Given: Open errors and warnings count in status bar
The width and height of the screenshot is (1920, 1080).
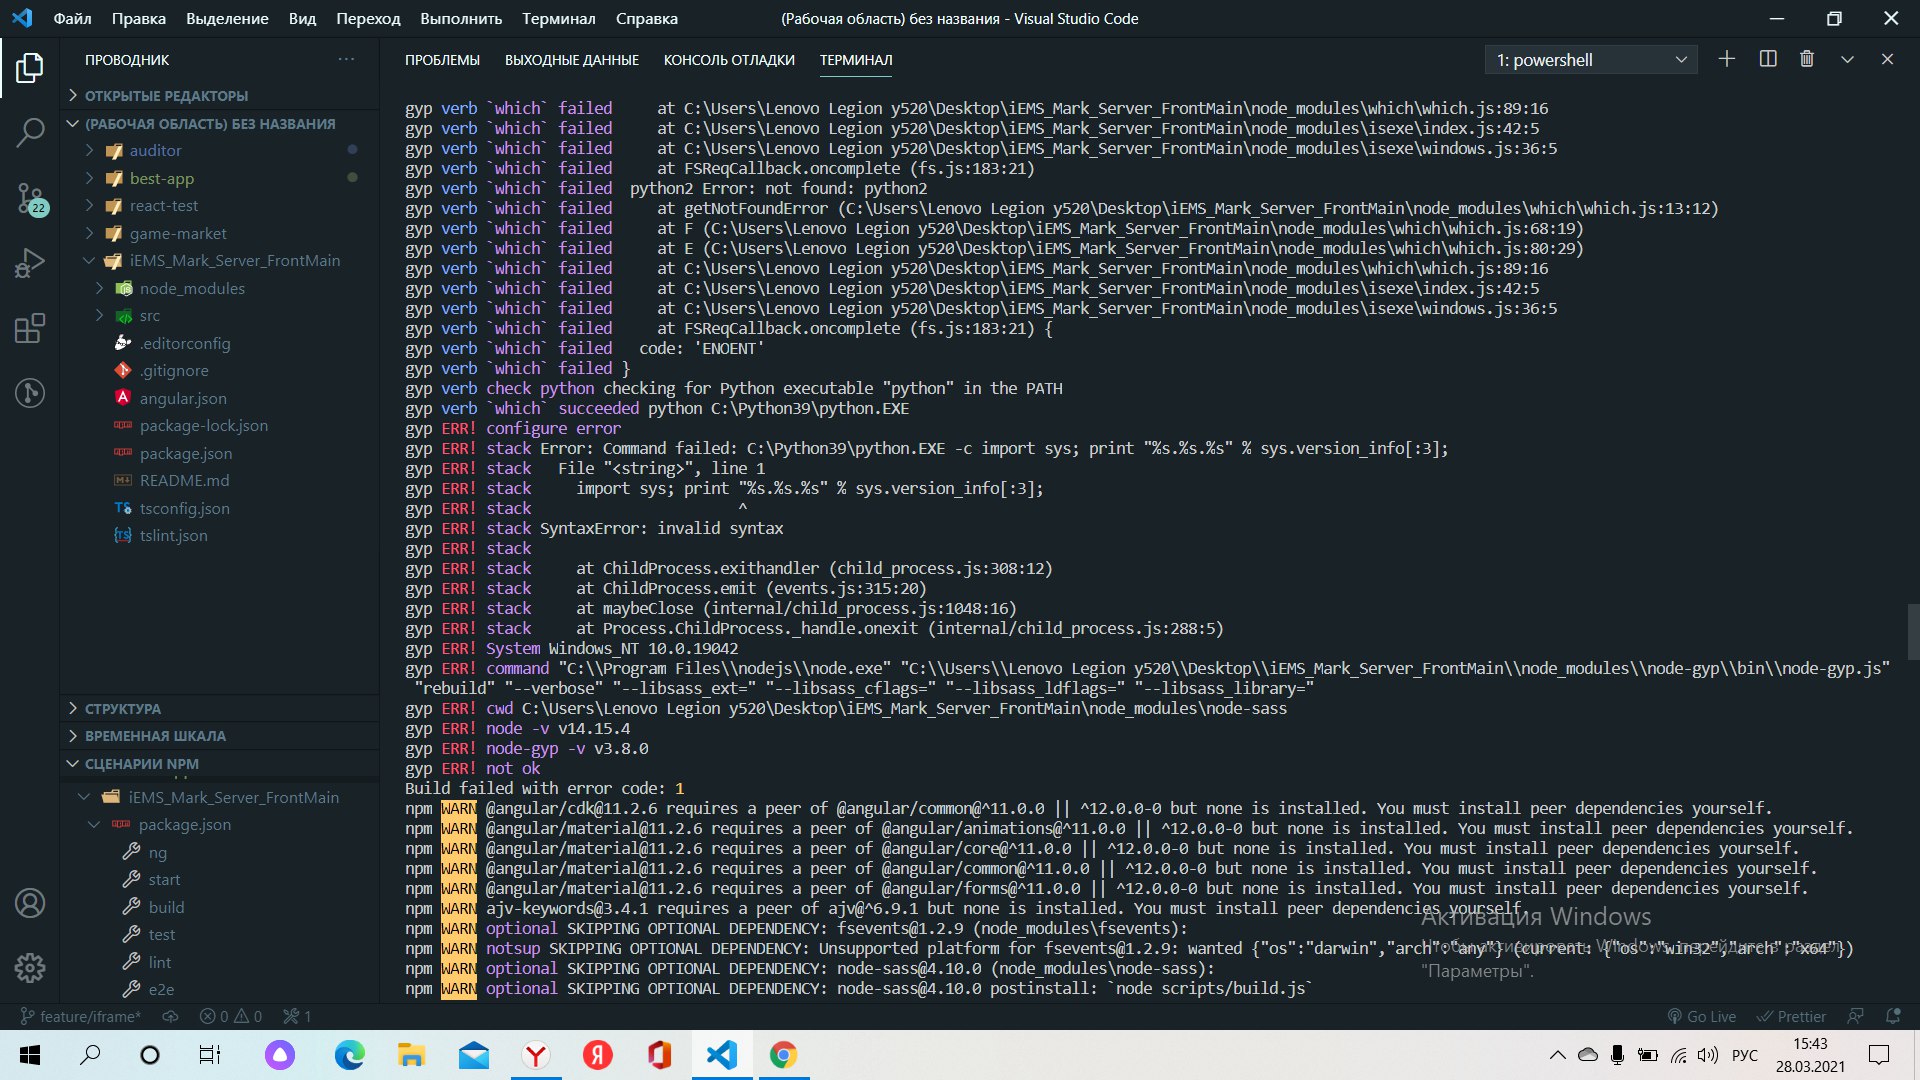Looking at the screenshot, I should (x=231, y=1016).
